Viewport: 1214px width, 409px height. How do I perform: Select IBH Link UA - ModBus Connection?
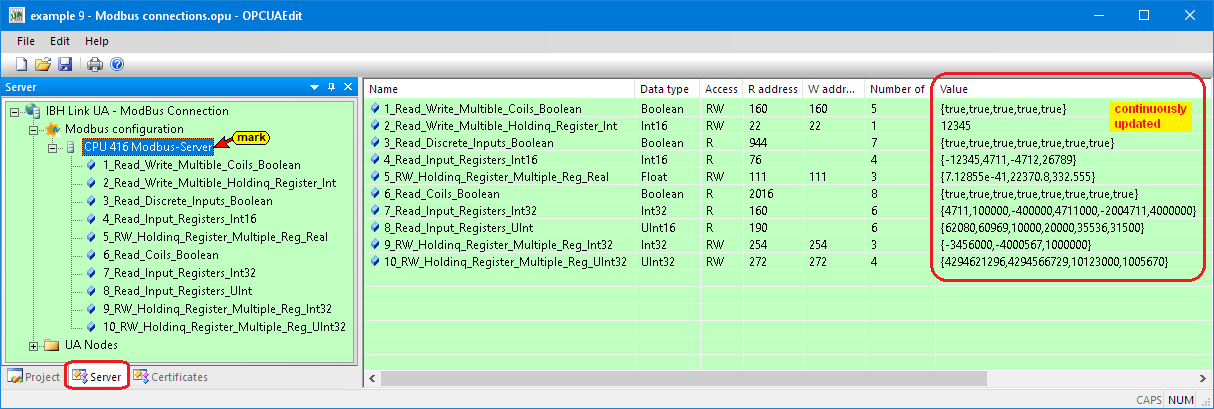point(137,111)
